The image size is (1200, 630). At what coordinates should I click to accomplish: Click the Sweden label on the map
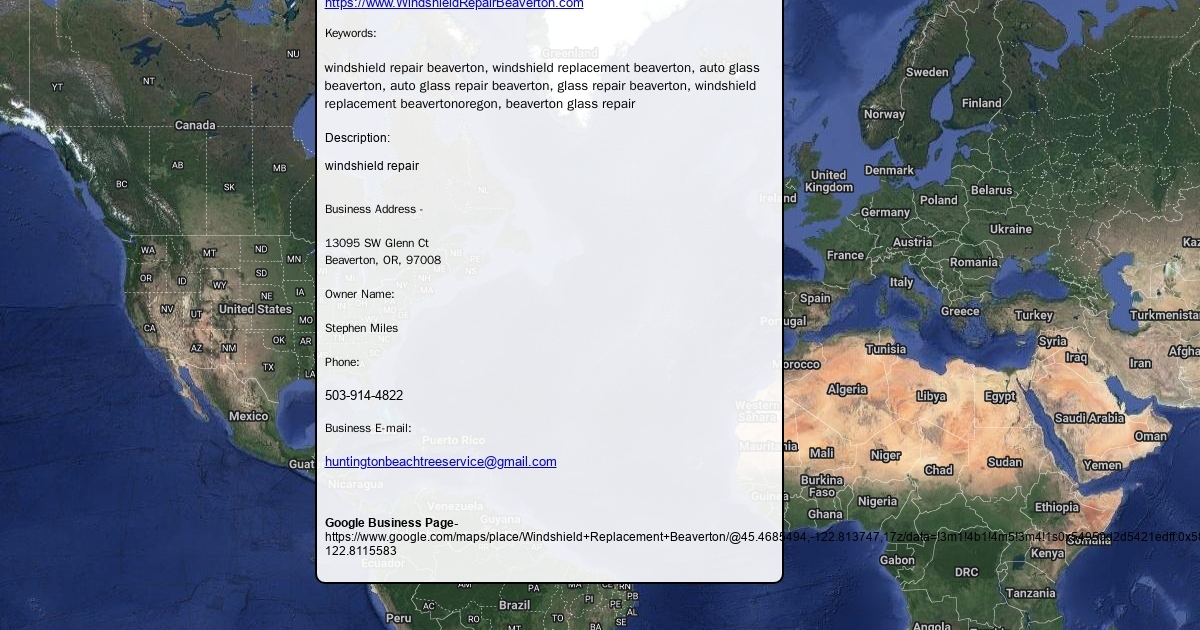[927, 72]
